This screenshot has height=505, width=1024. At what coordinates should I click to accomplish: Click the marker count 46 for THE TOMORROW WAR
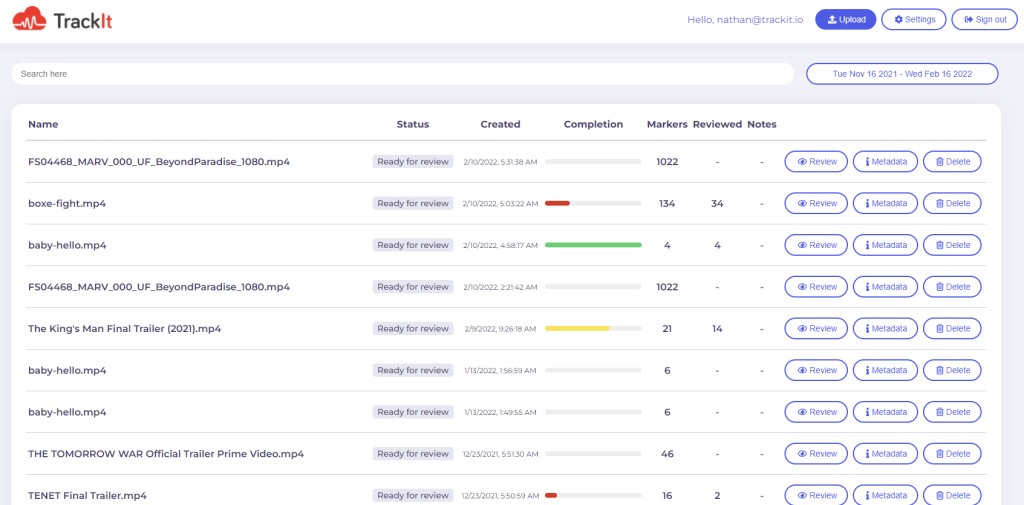pyautogui.click(x=667, y=453)
